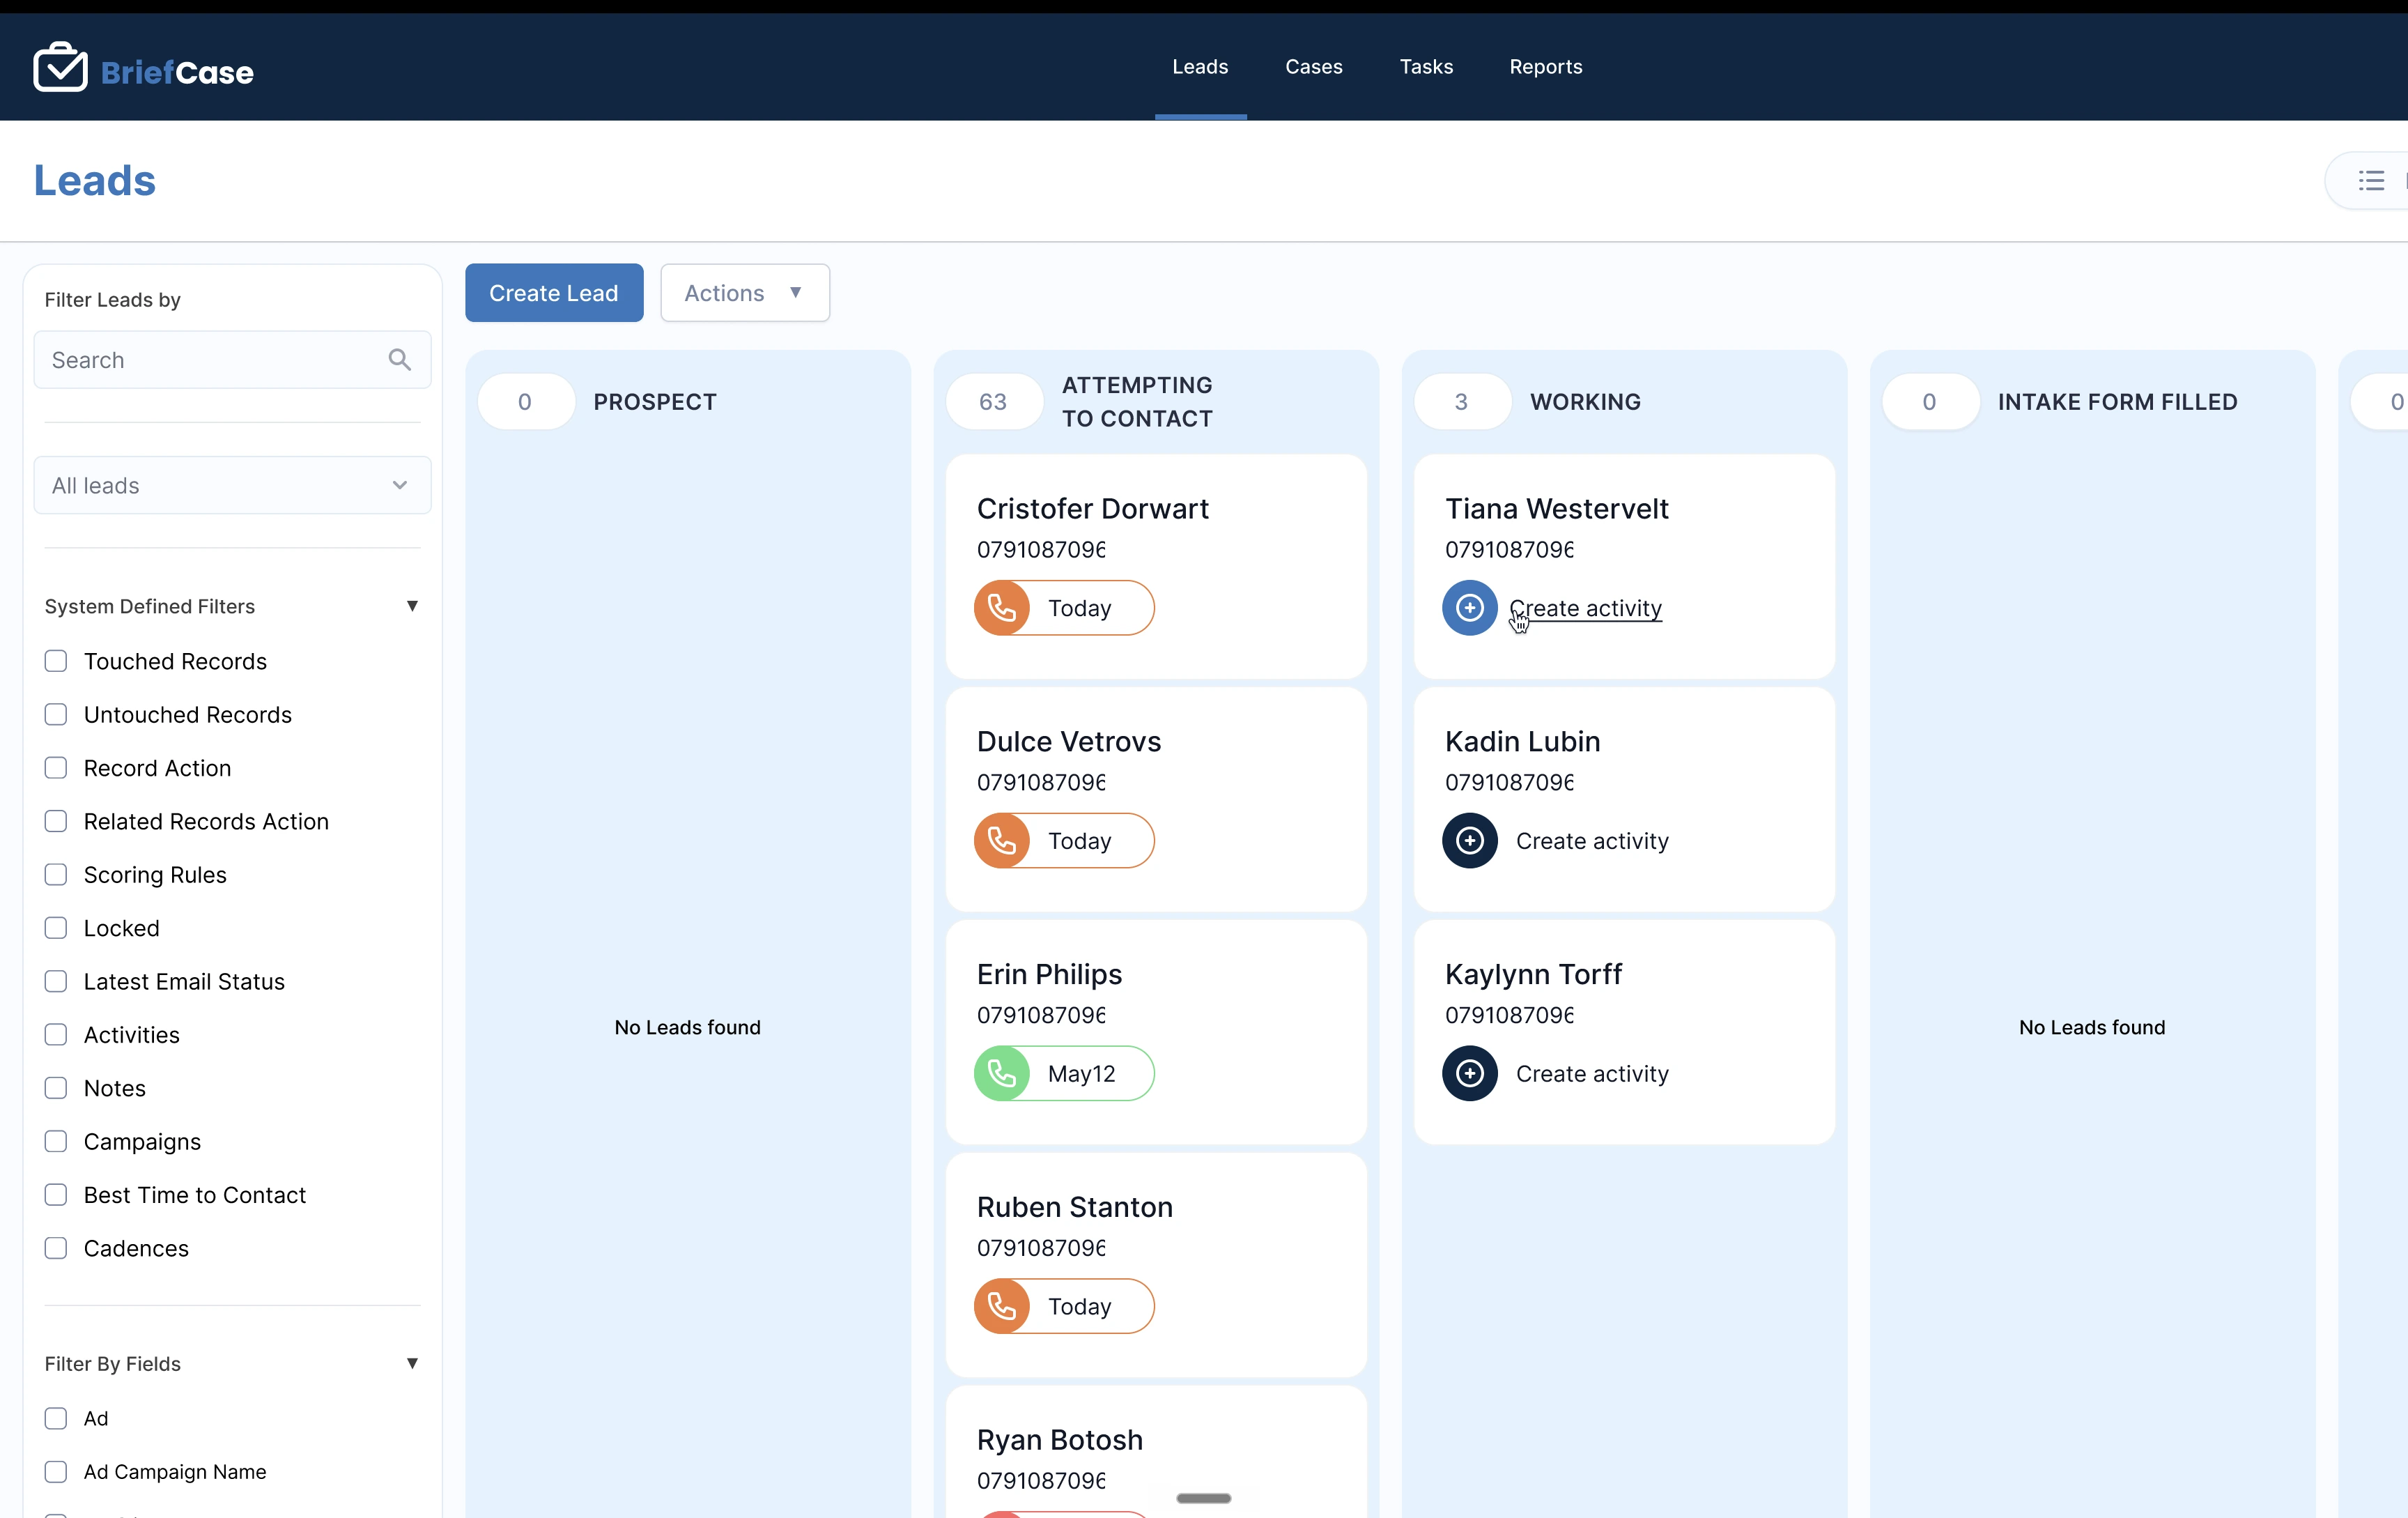The width and height of the screenshot is (2408, 1518).
Task: Open the All leads dropdown
Action: (x=232, y=486)
